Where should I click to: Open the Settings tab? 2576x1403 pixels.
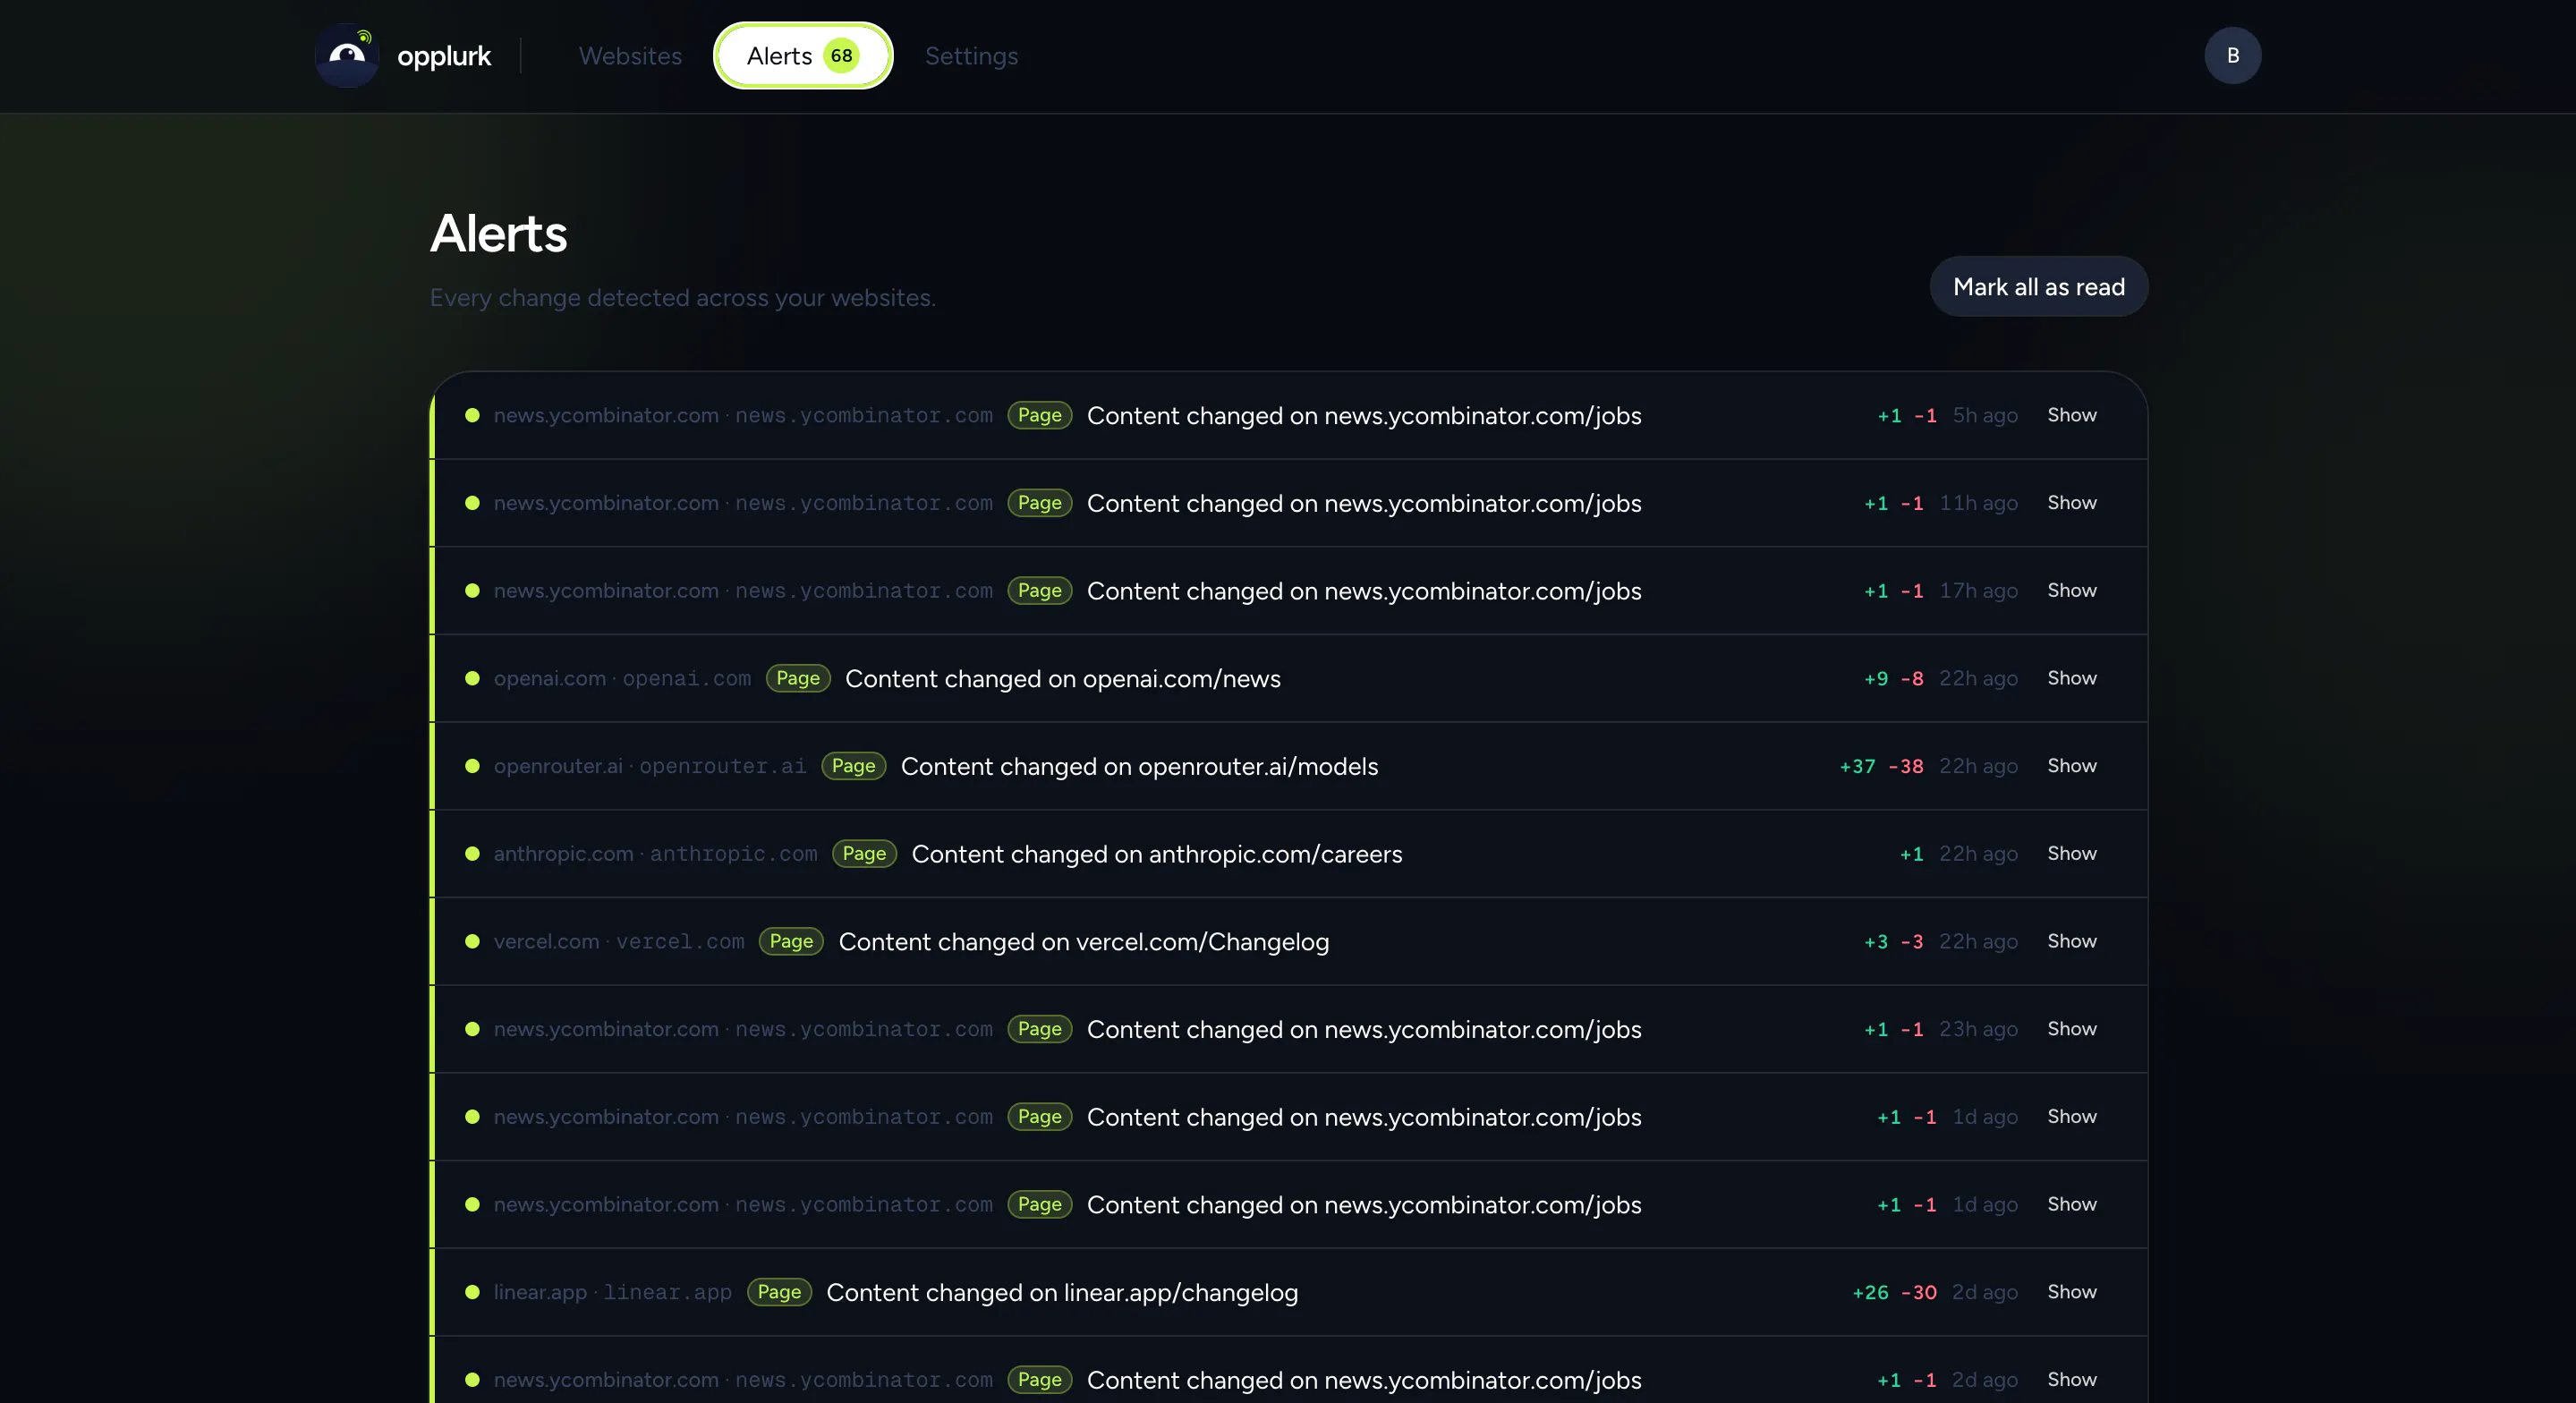(971, 56)
